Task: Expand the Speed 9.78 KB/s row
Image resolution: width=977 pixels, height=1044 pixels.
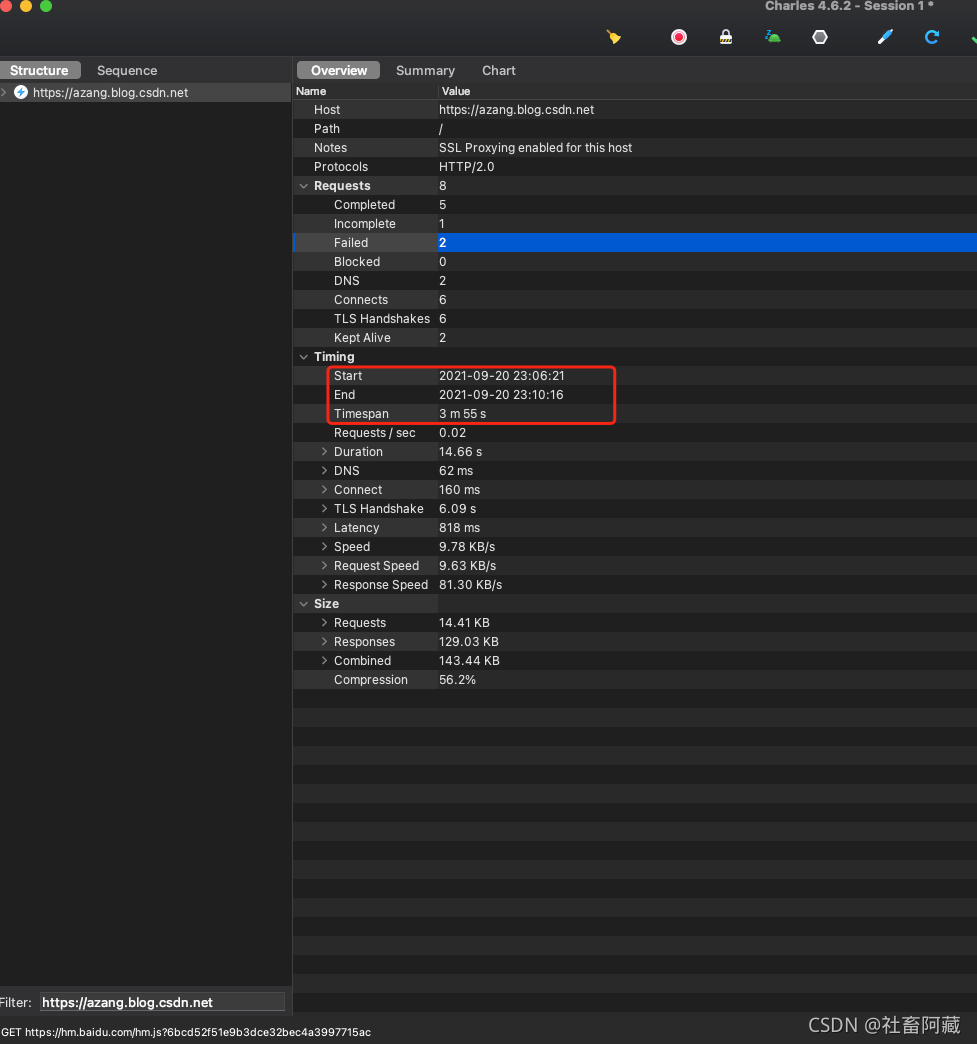Action: [x=324, y=547]
